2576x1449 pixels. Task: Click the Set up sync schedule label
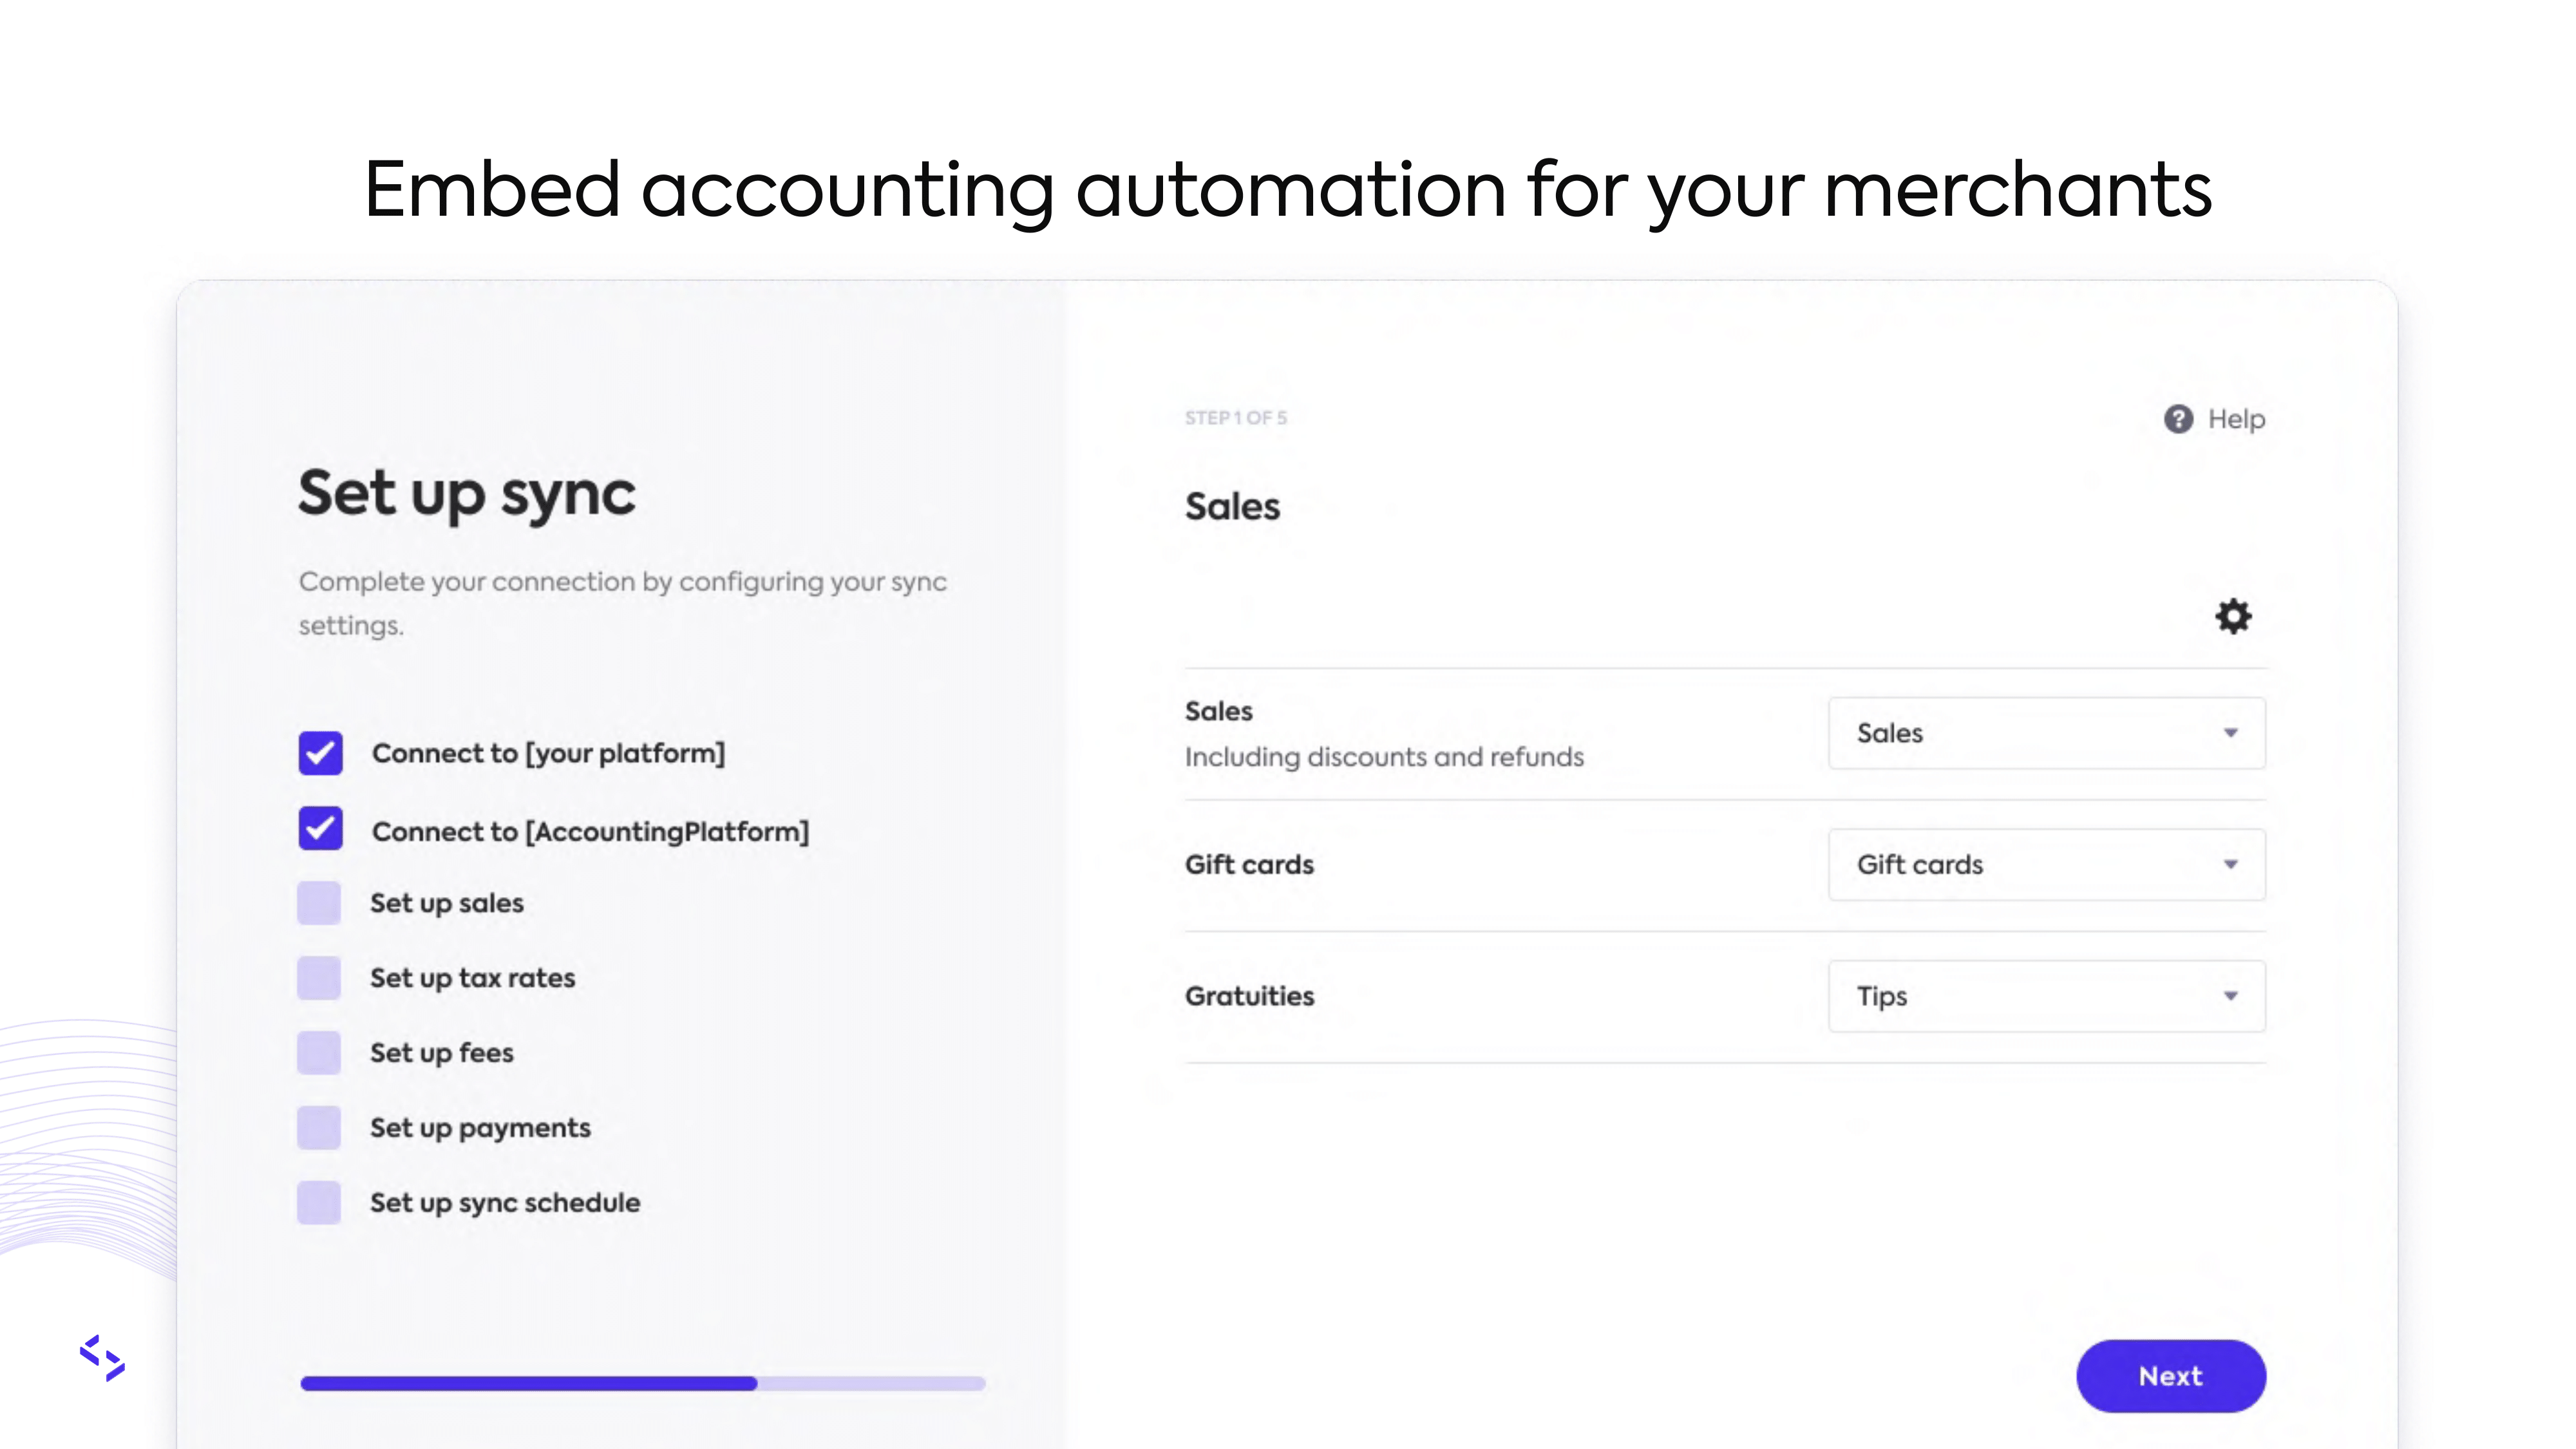505,1203
